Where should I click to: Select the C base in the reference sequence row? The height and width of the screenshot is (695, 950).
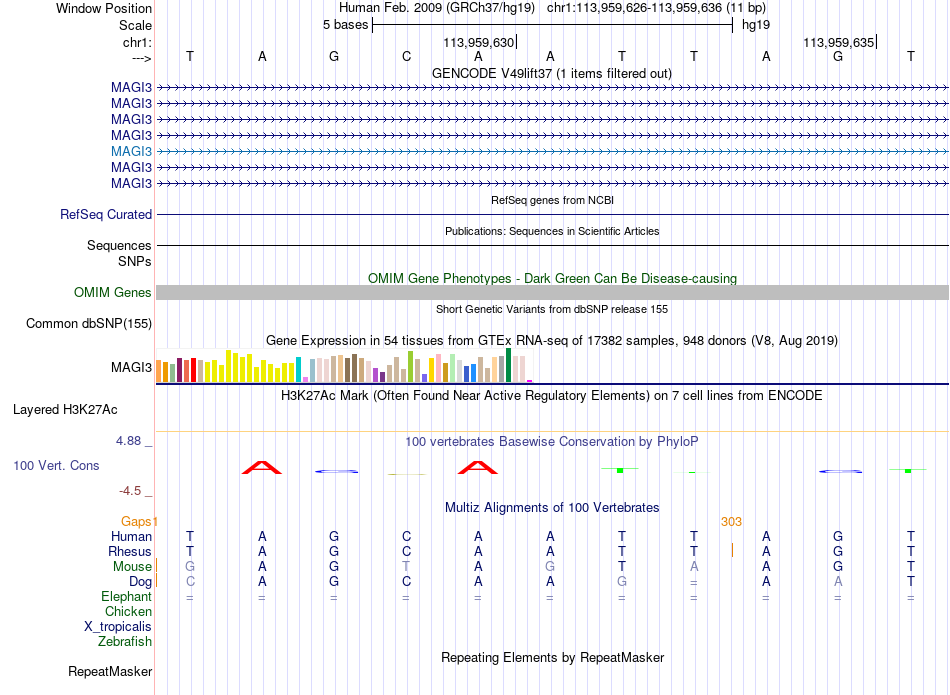point(407,56)
